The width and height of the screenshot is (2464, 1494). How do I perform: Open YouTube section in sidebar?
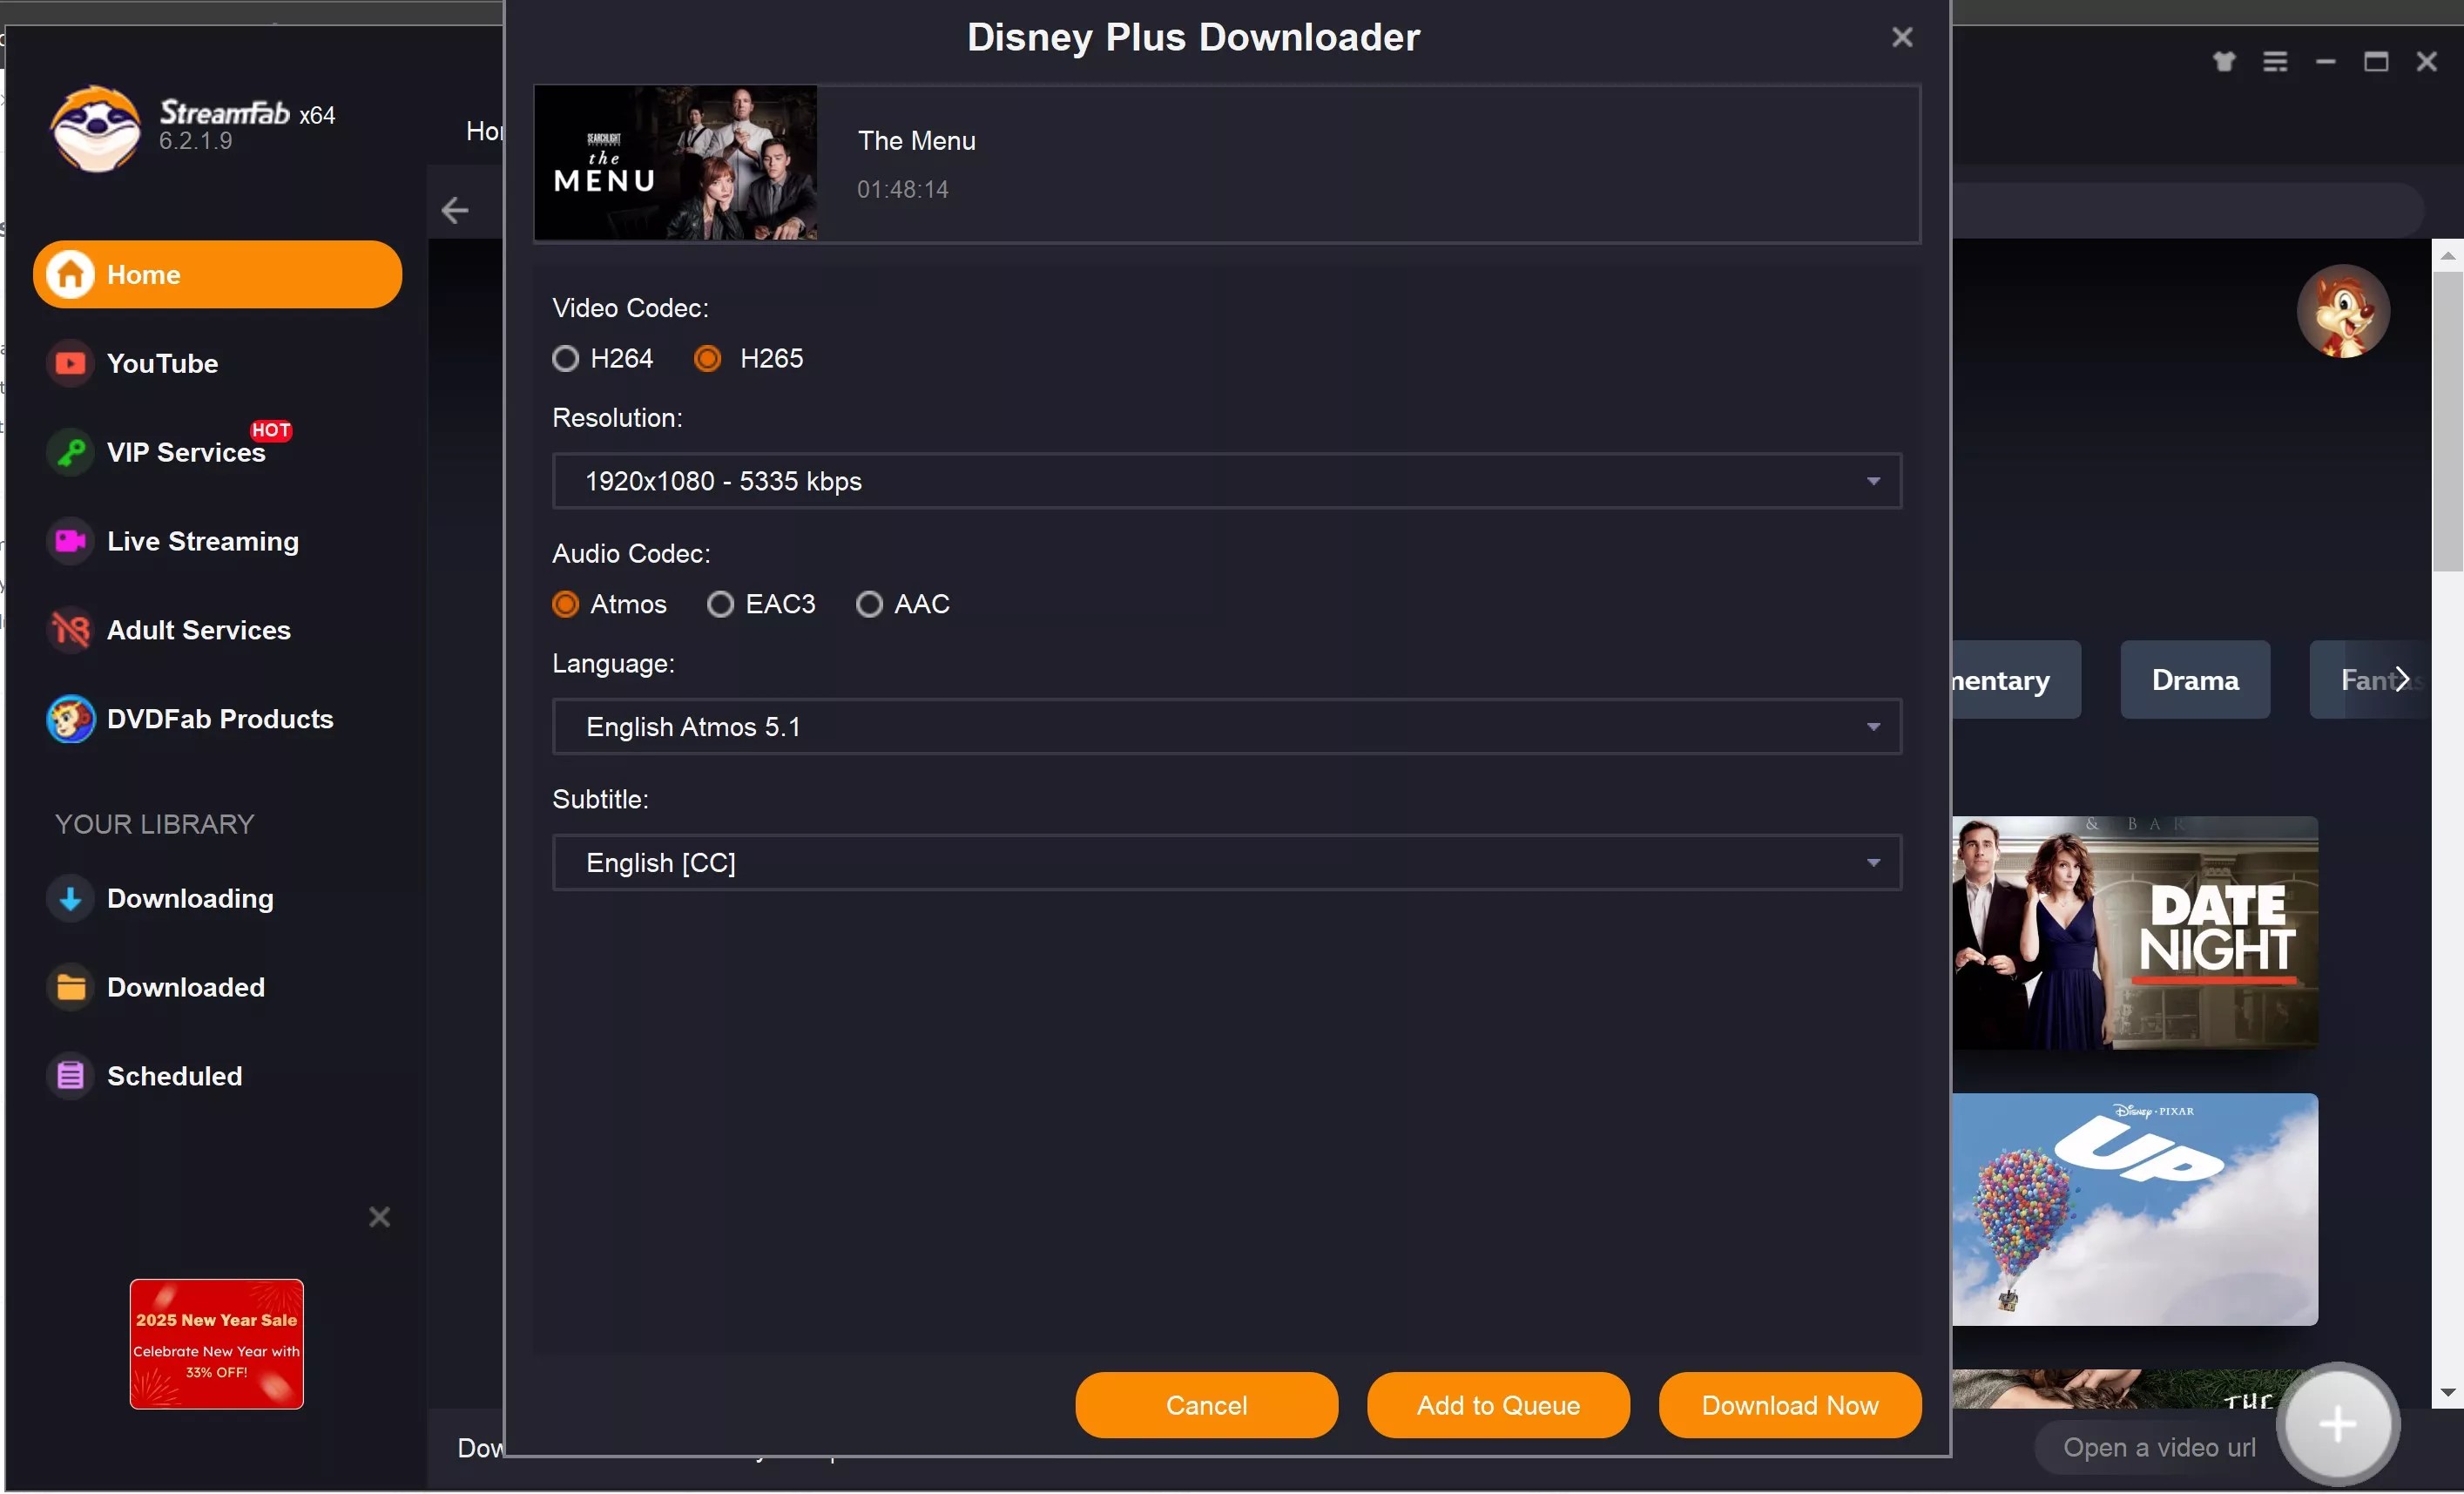162,363
